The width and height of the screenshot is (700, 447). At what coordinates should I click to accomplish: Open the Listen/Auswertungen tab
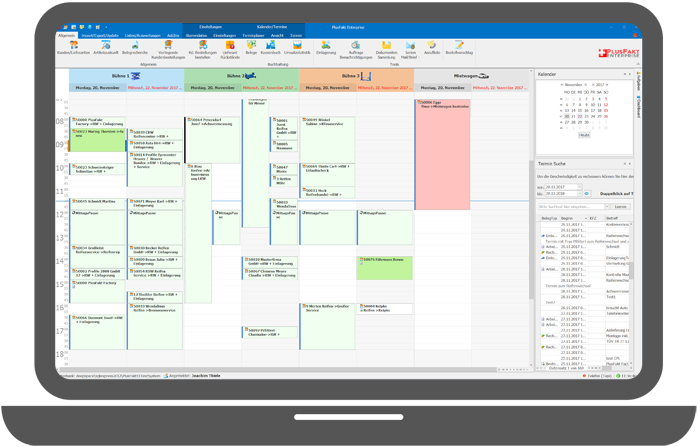tap(142, 35)
